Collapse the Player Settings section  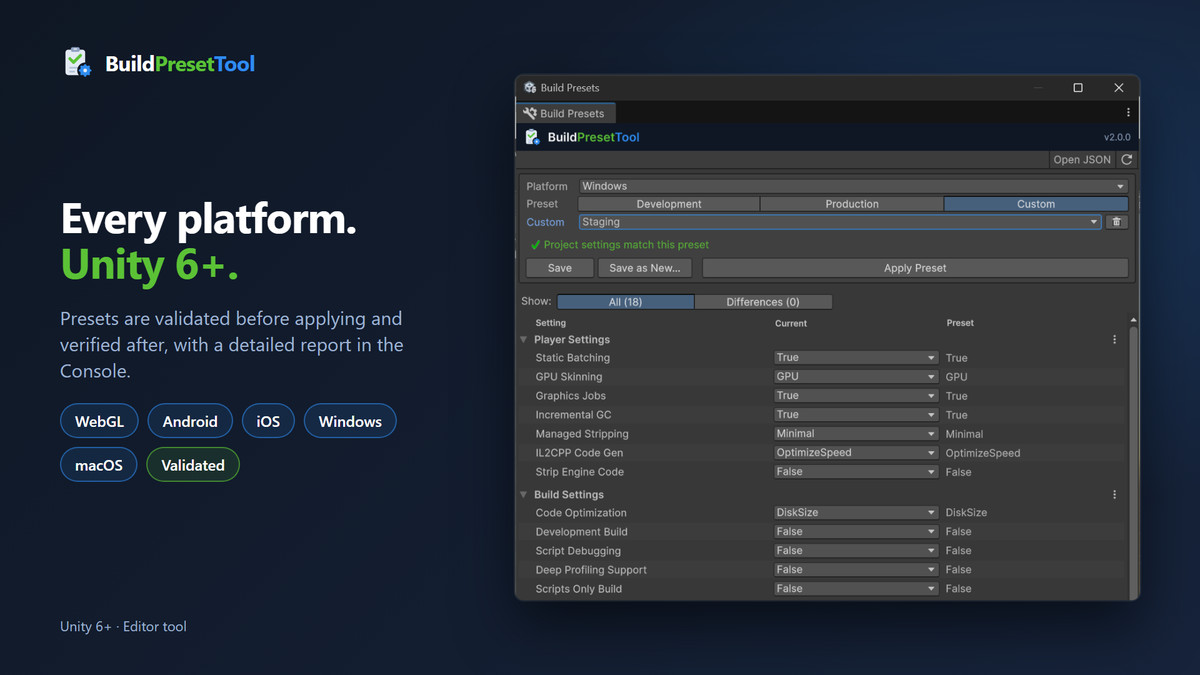click(x=523, y=340)
